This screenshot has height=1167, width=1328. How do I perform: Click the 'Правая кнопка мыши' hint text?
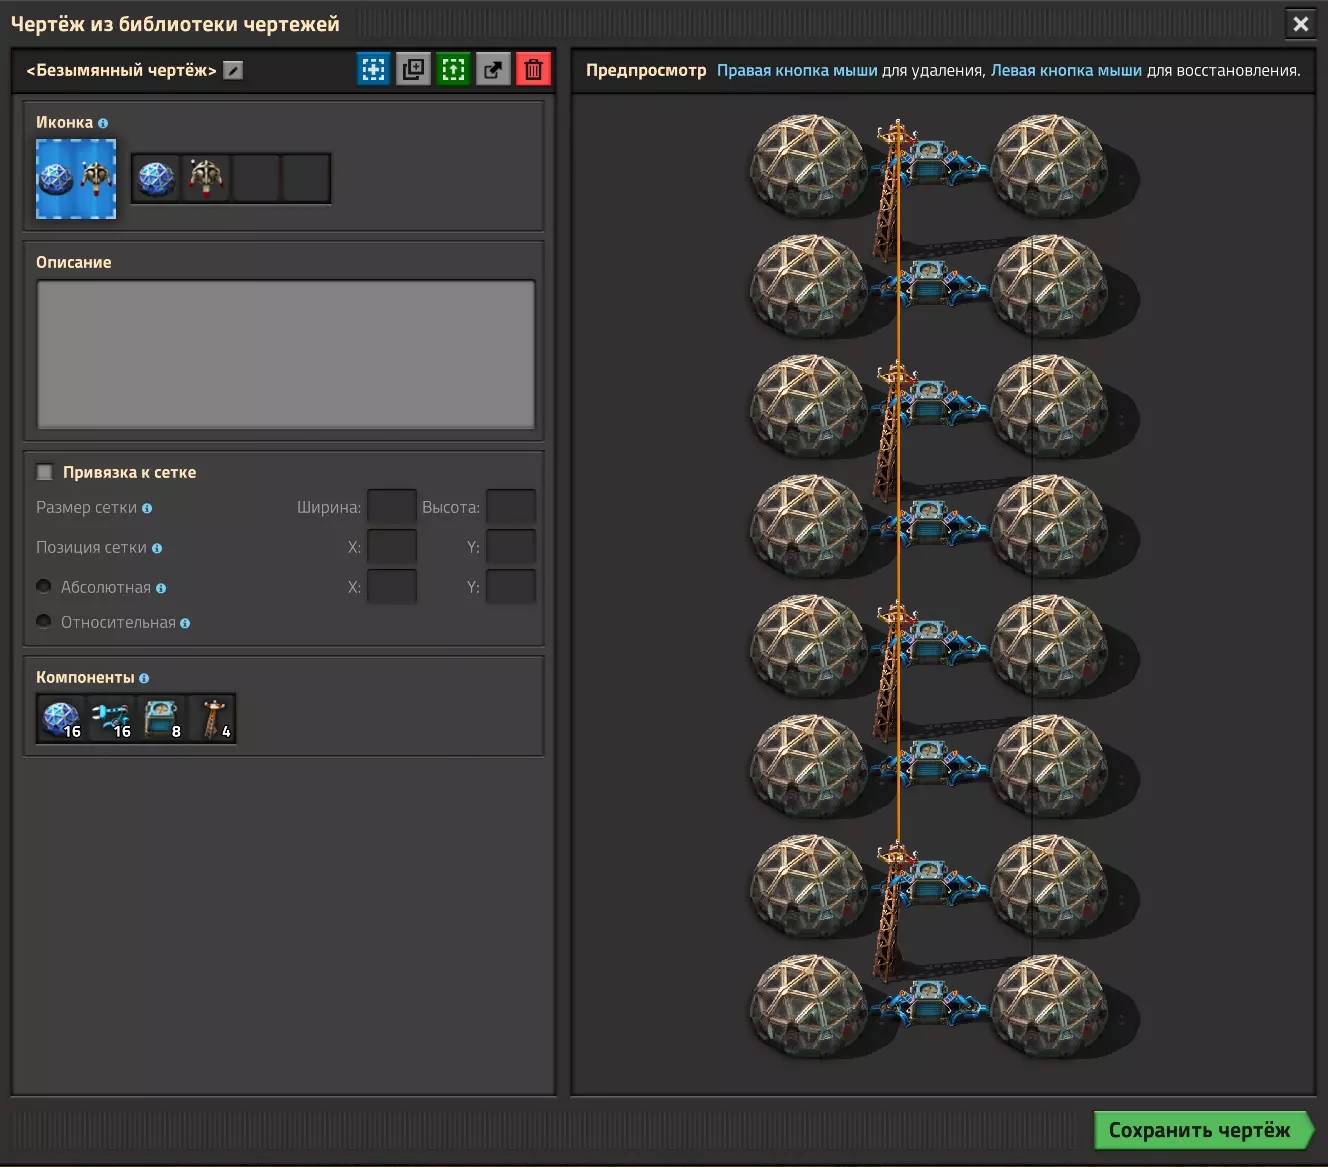point(797,70)
